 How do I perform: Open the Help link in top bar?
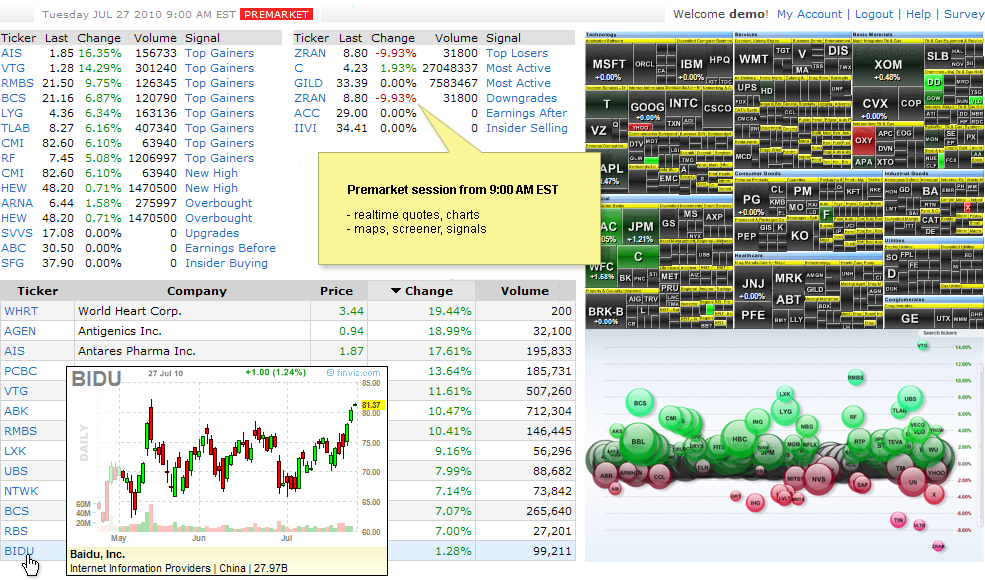(x=918, y=14)
